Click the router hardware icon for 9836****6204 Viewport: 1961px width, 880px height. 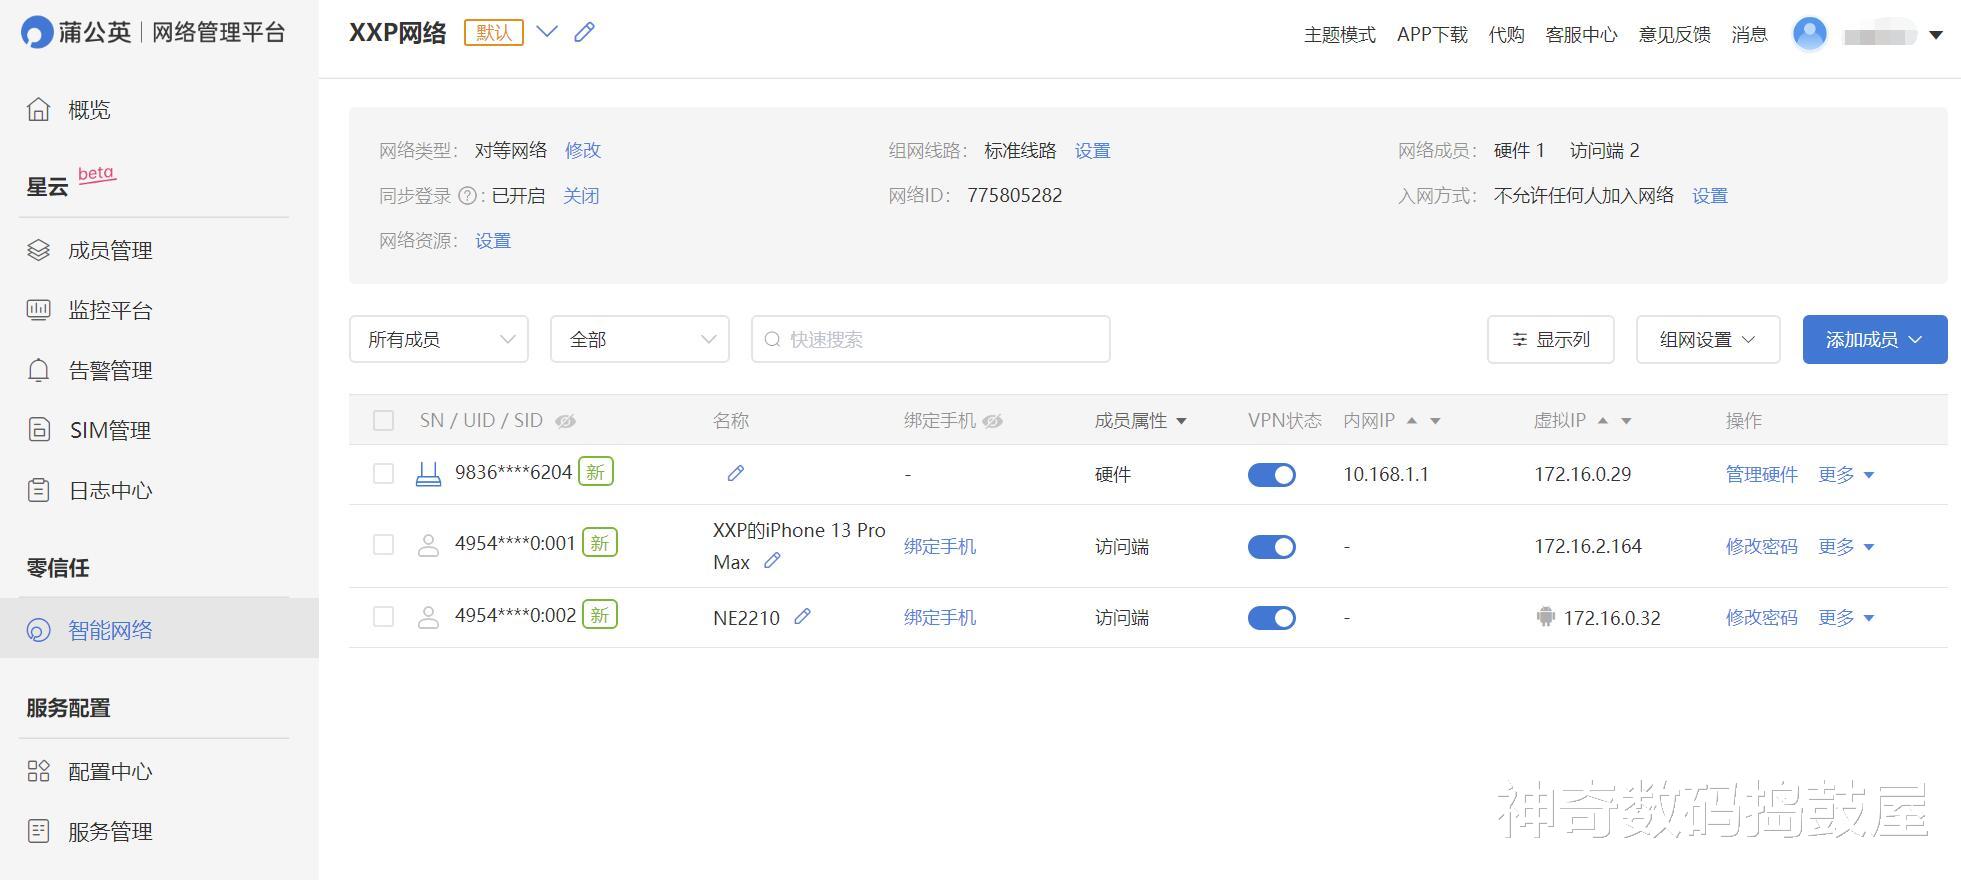point(428,474)
